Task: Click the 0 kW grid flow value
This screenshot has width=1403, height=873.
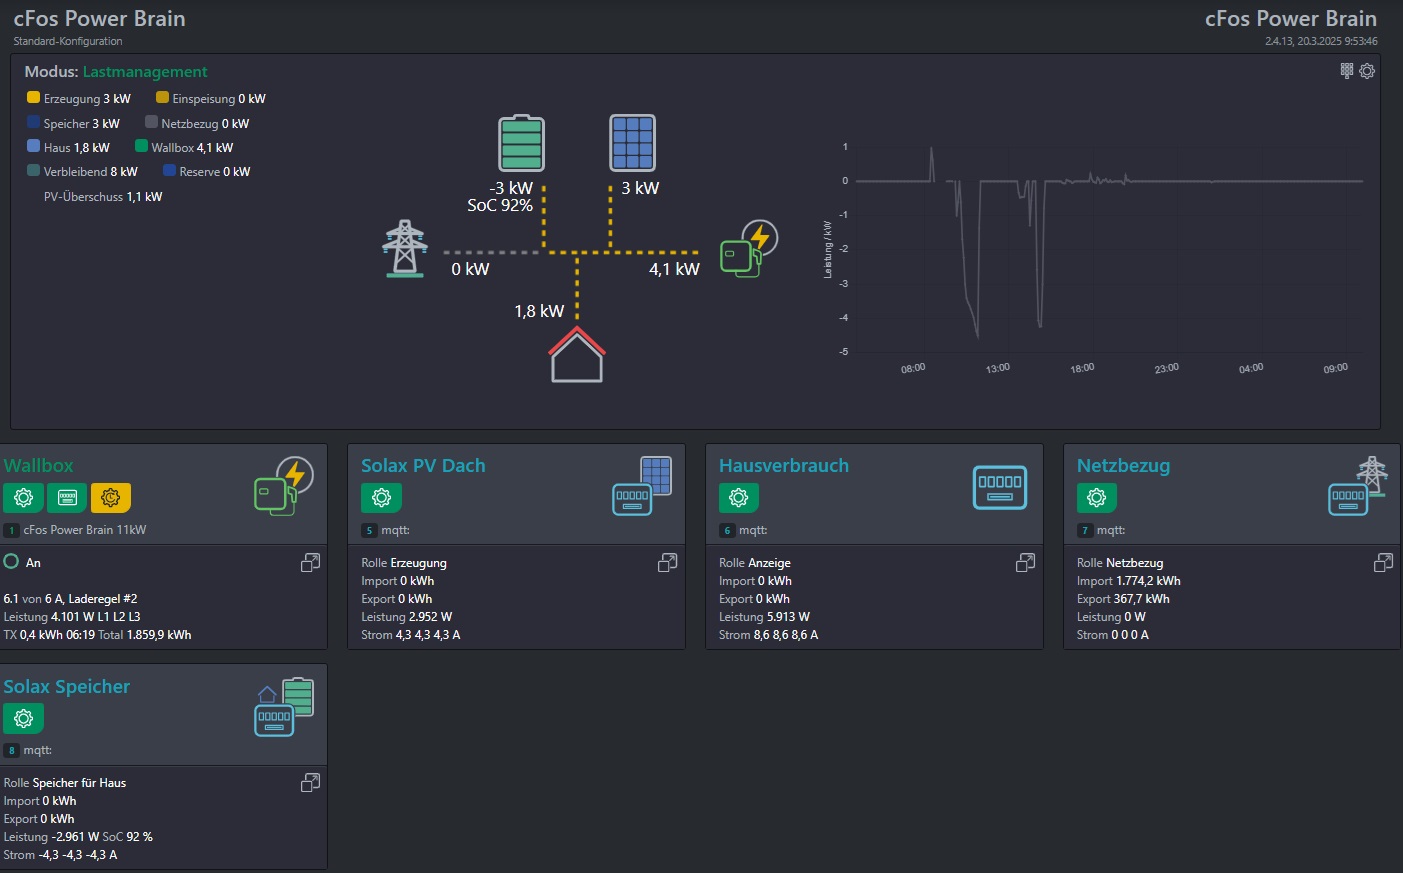Action: (470, 269)
